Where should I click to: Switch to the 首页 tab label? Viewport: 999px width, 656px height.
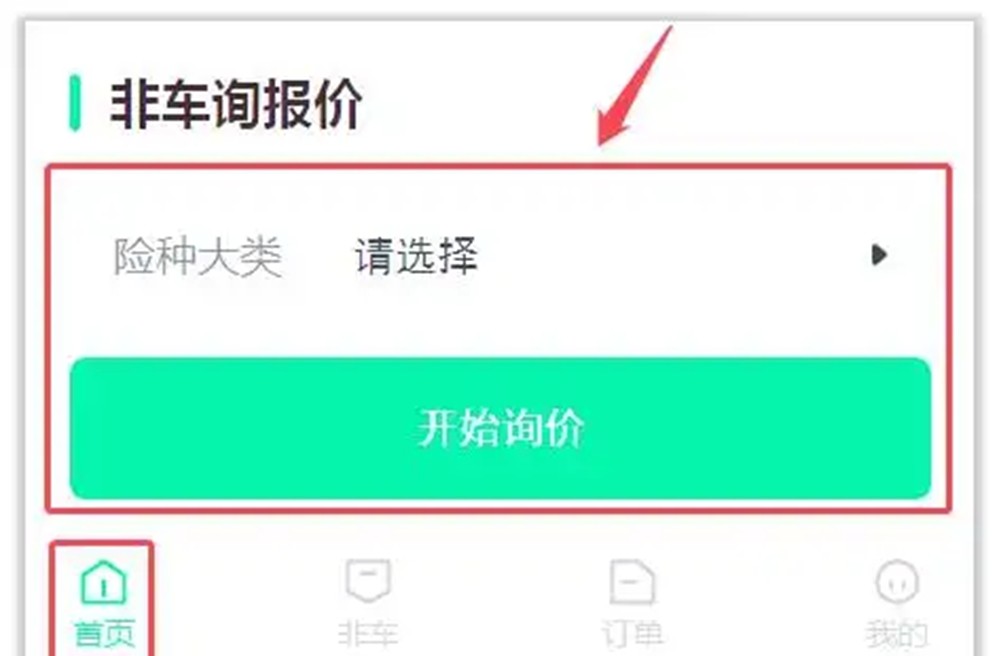pos(104,633)
